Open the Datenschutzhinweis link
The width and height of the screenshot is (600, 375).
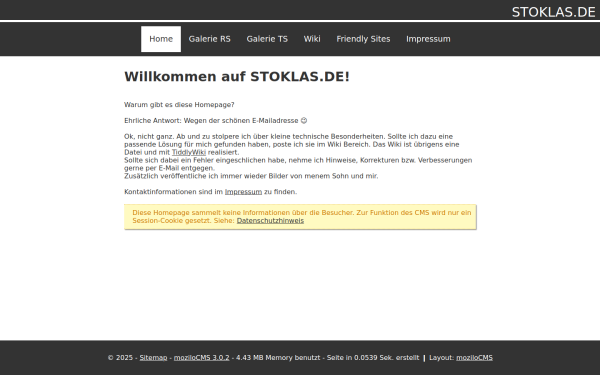tap(270, 221)
